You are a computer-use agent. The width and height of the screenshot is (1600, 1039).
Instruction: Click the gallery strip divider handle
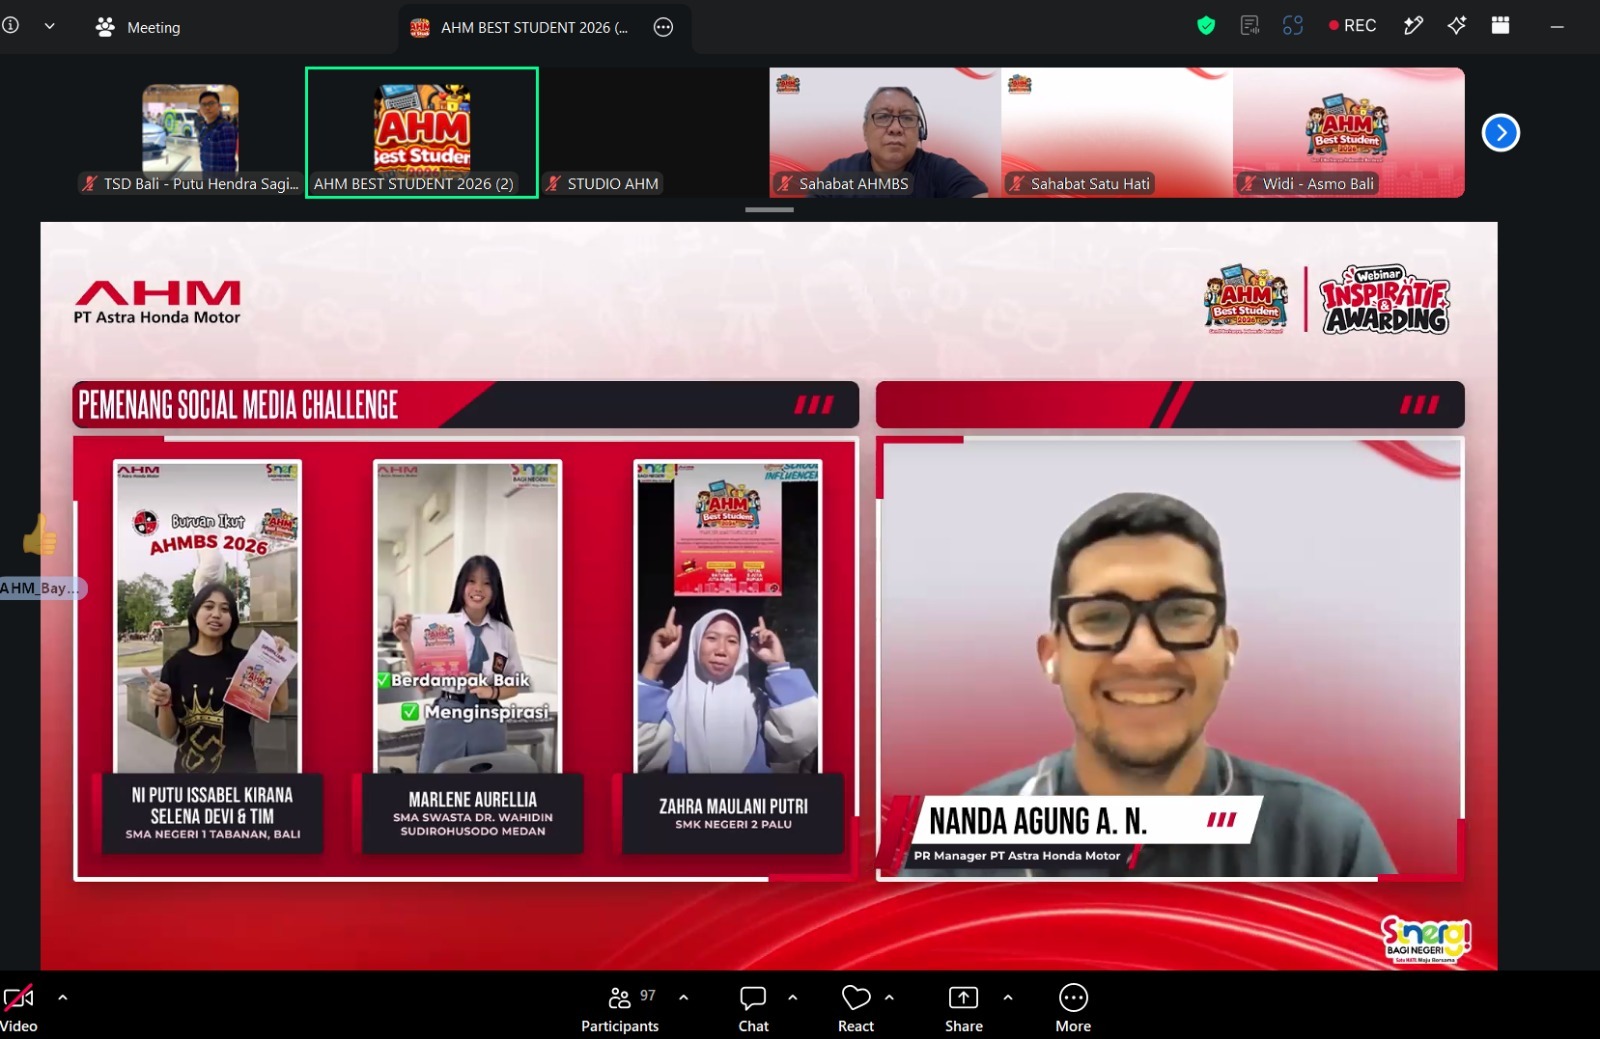coord(769,210)
